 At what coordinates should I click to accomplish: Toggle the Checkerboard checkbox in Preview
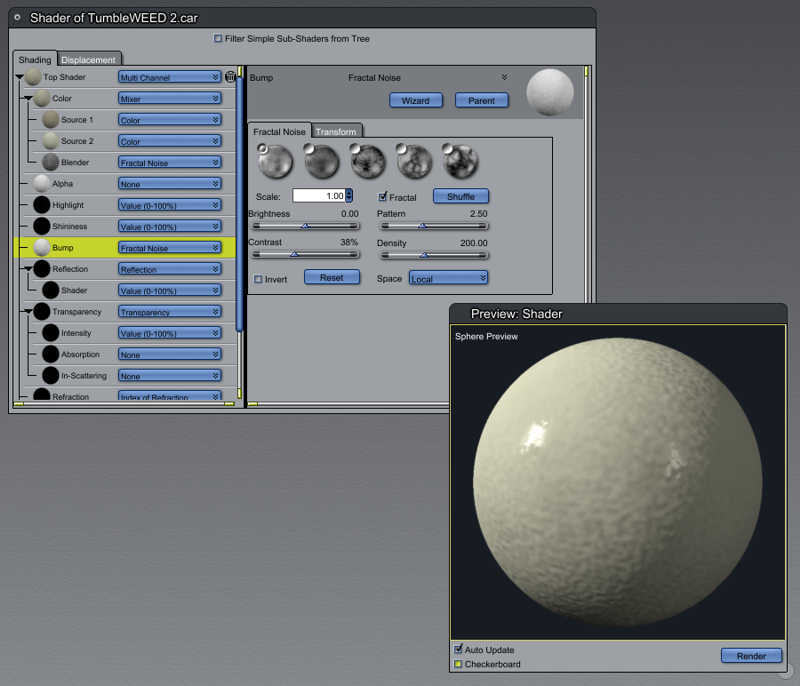click(x=458, y=664)
